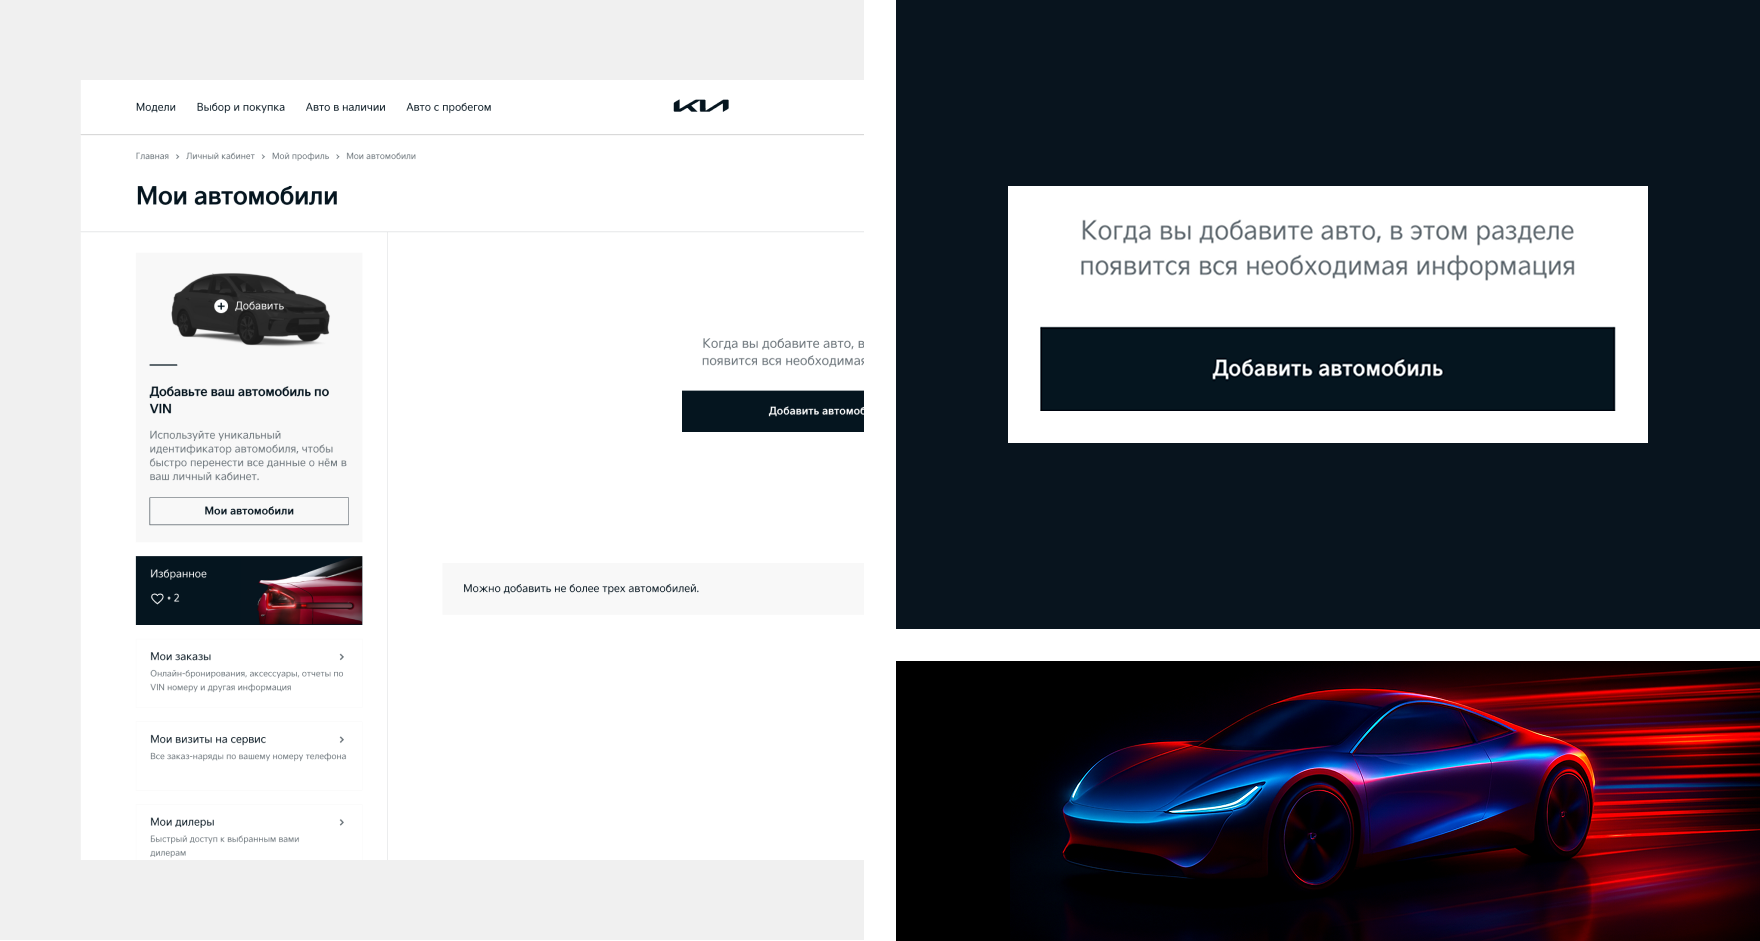Image resolution: width=1760 pixels, height=941 pixels.
Task: Open the Модели menu item
Action: point(156,107)
